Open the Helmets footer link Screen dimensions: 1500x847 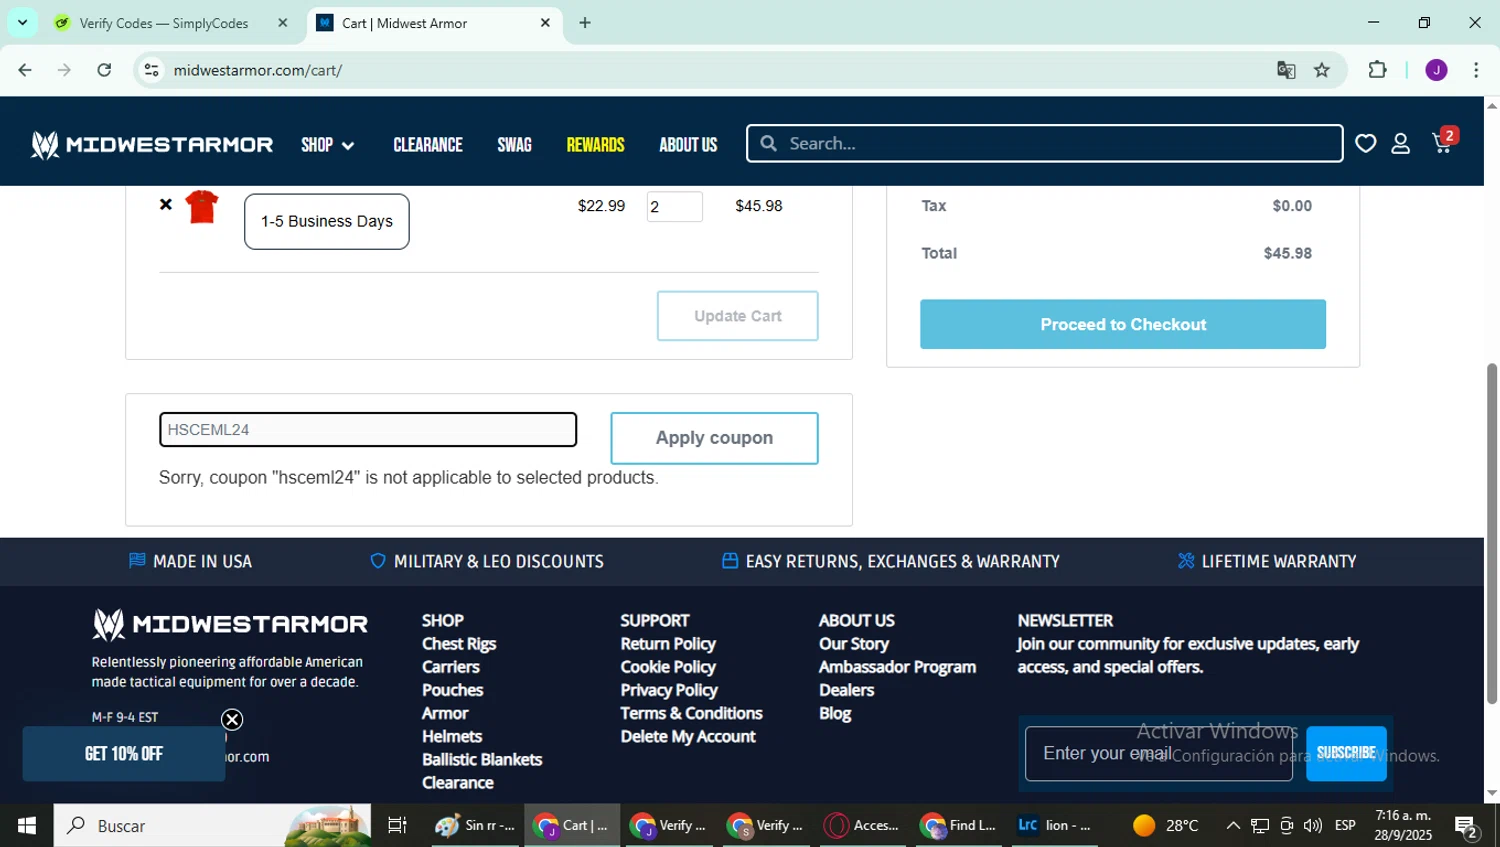(x=452, y=736)
